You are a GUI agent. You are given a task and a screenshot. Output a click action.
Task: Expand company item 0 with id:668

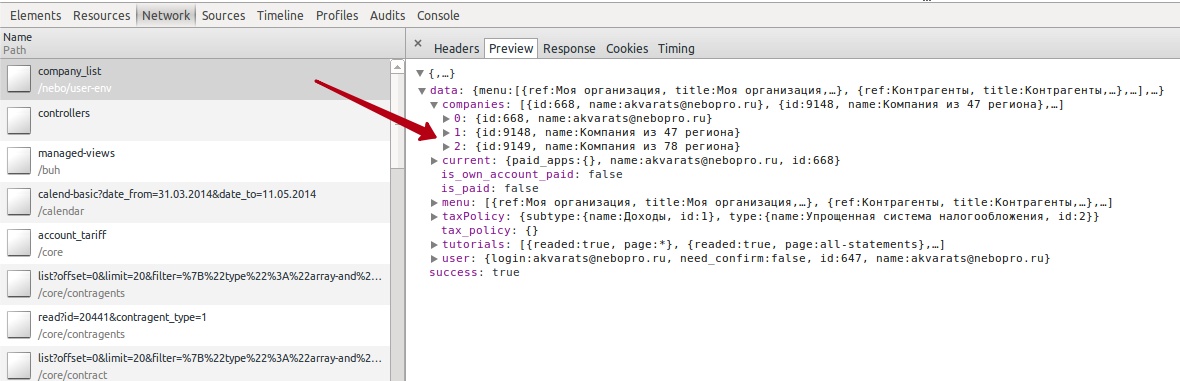coord(447,118)
